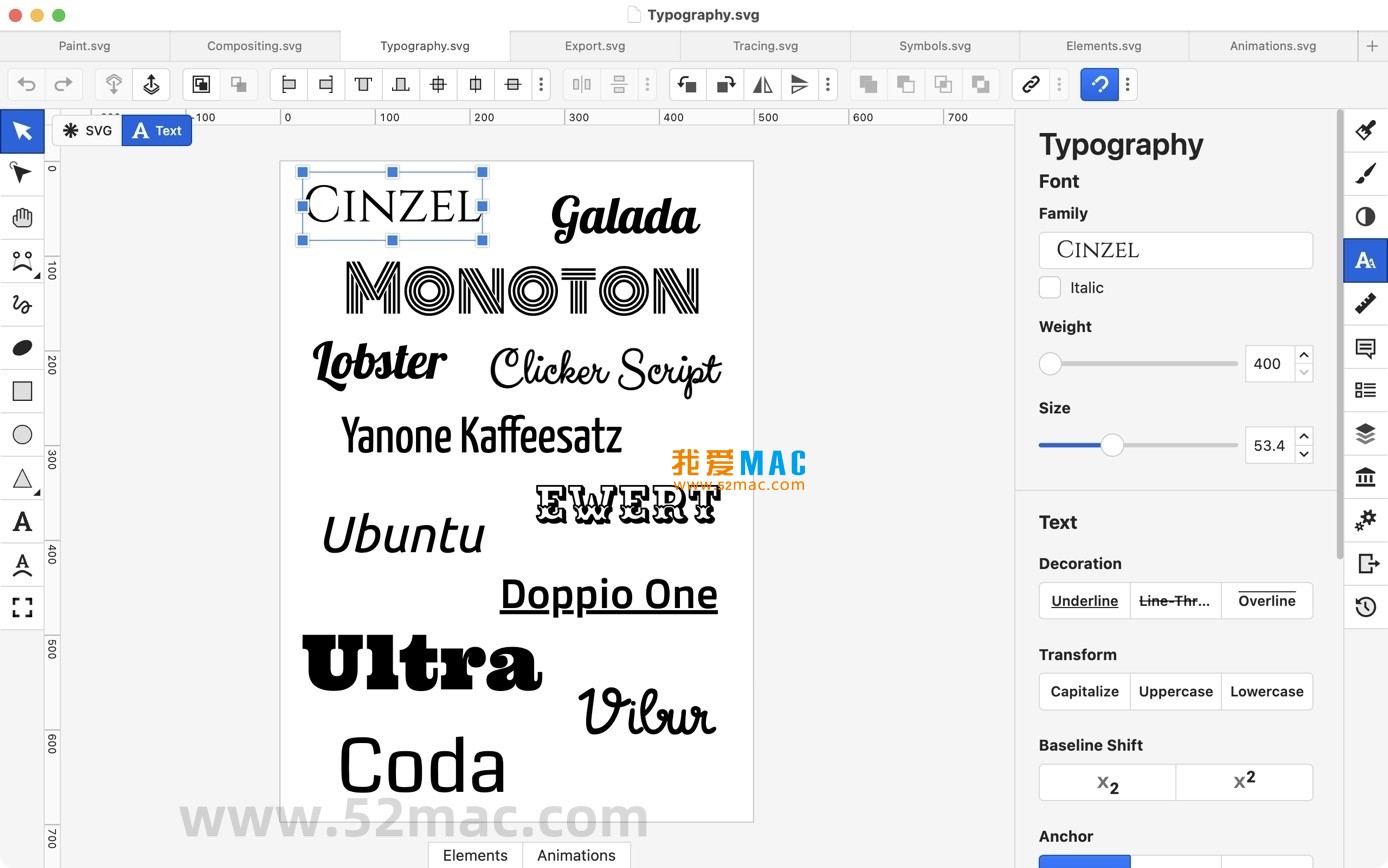Open the Geometry ruler panel

(x=1365, y=304)
